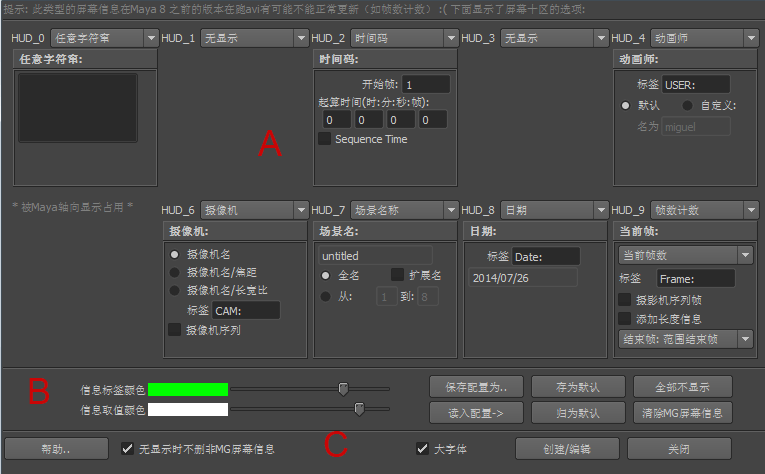Click the Frame: label field
This screenshot has width=765, height=474.
point(696,278)
